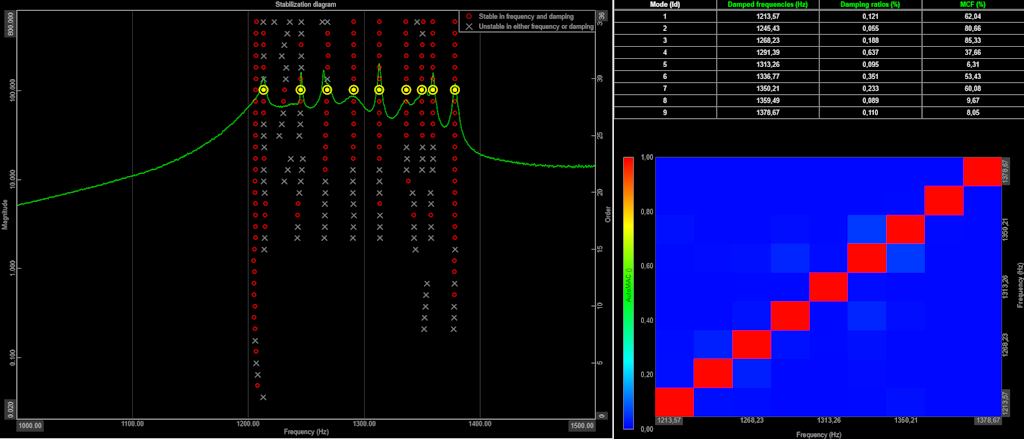The width and height of the screenshot is (1024, 439).
Task: Select the yellow mode marker at 1291.39 Hz
Action: [x=353, y=90]
